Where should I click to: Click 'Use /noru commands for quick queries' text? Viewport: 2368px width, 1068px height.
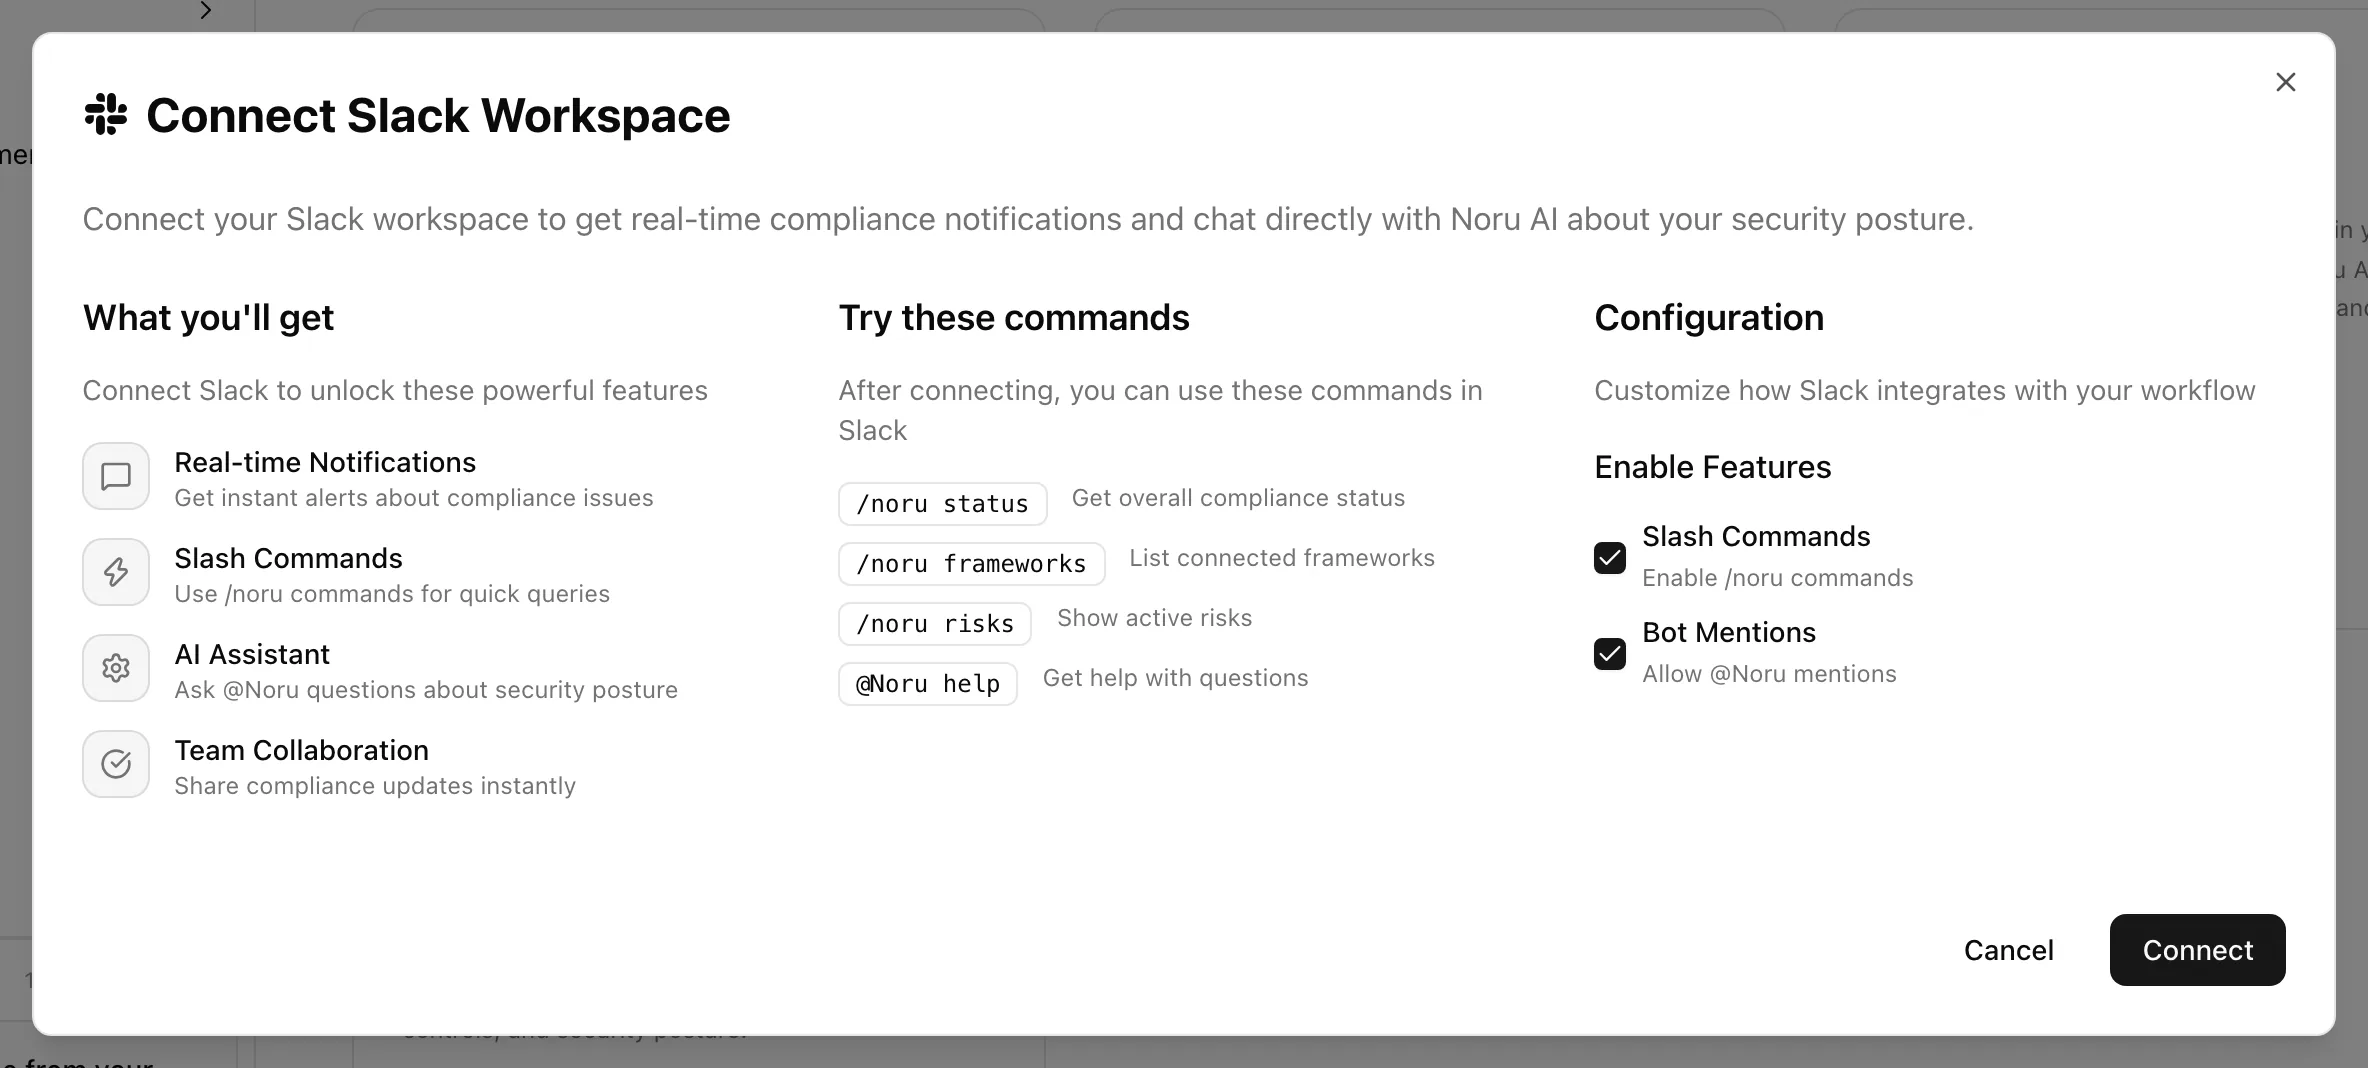click(392, 594)
